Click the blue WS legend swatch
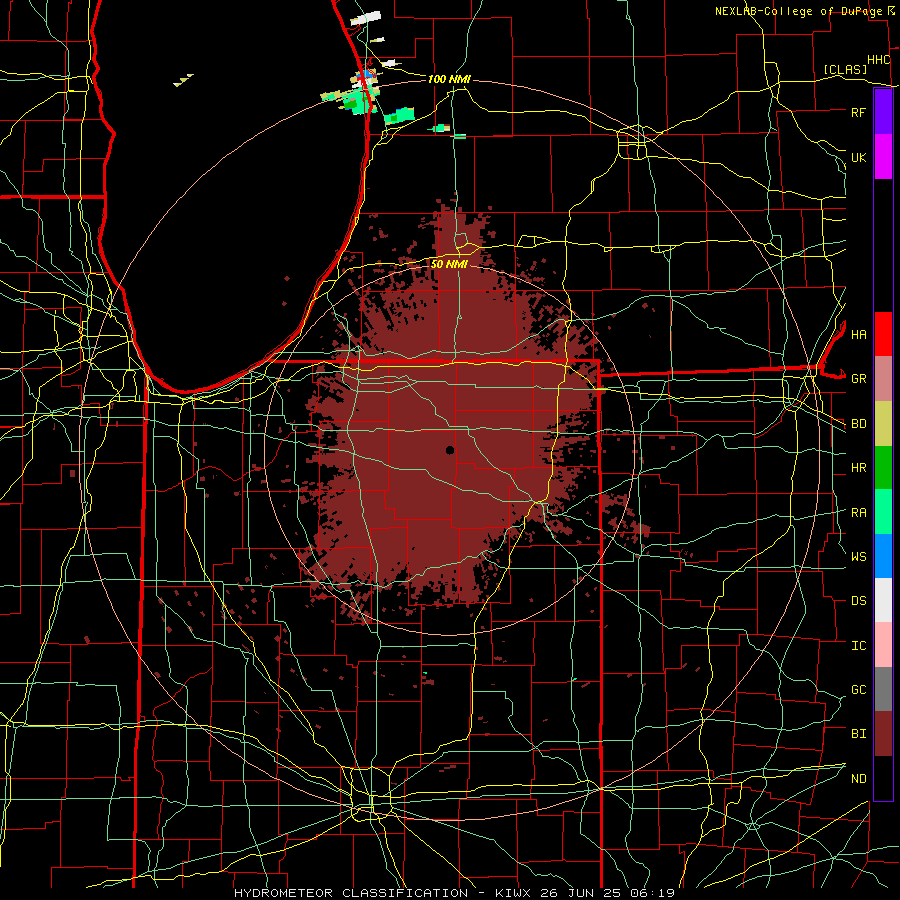900x900 pixels. pos(883,556)
